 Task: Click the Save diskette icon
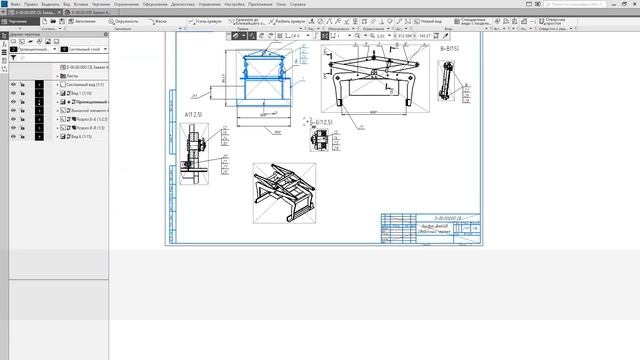coord(62,21)
